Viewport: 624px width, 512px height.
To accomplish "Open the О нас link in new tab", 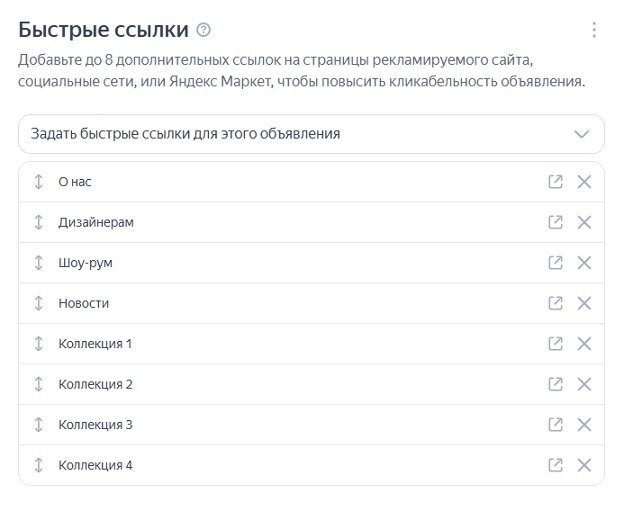I will [x=555, y=182].
